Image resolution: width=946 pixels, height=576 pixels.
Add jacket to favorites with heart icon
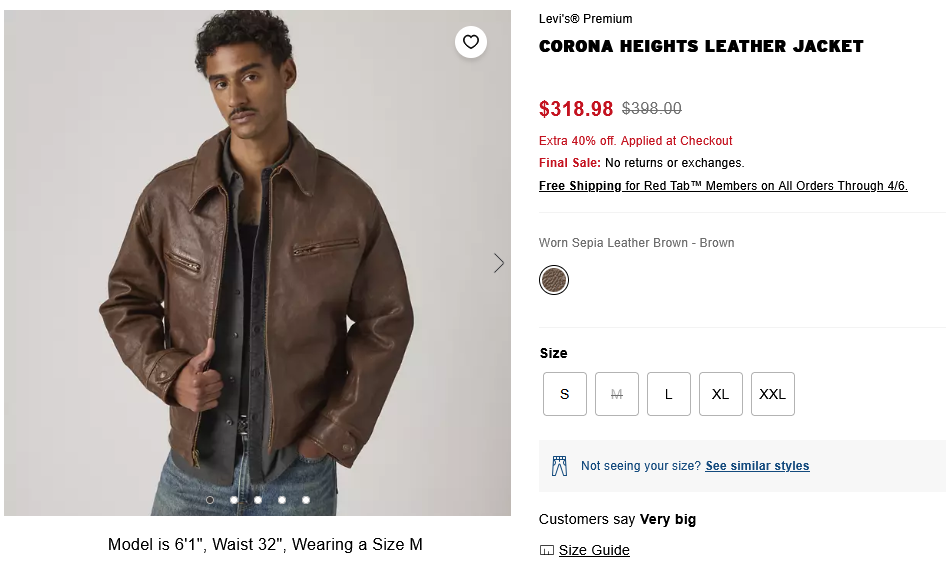coord(471,42)
